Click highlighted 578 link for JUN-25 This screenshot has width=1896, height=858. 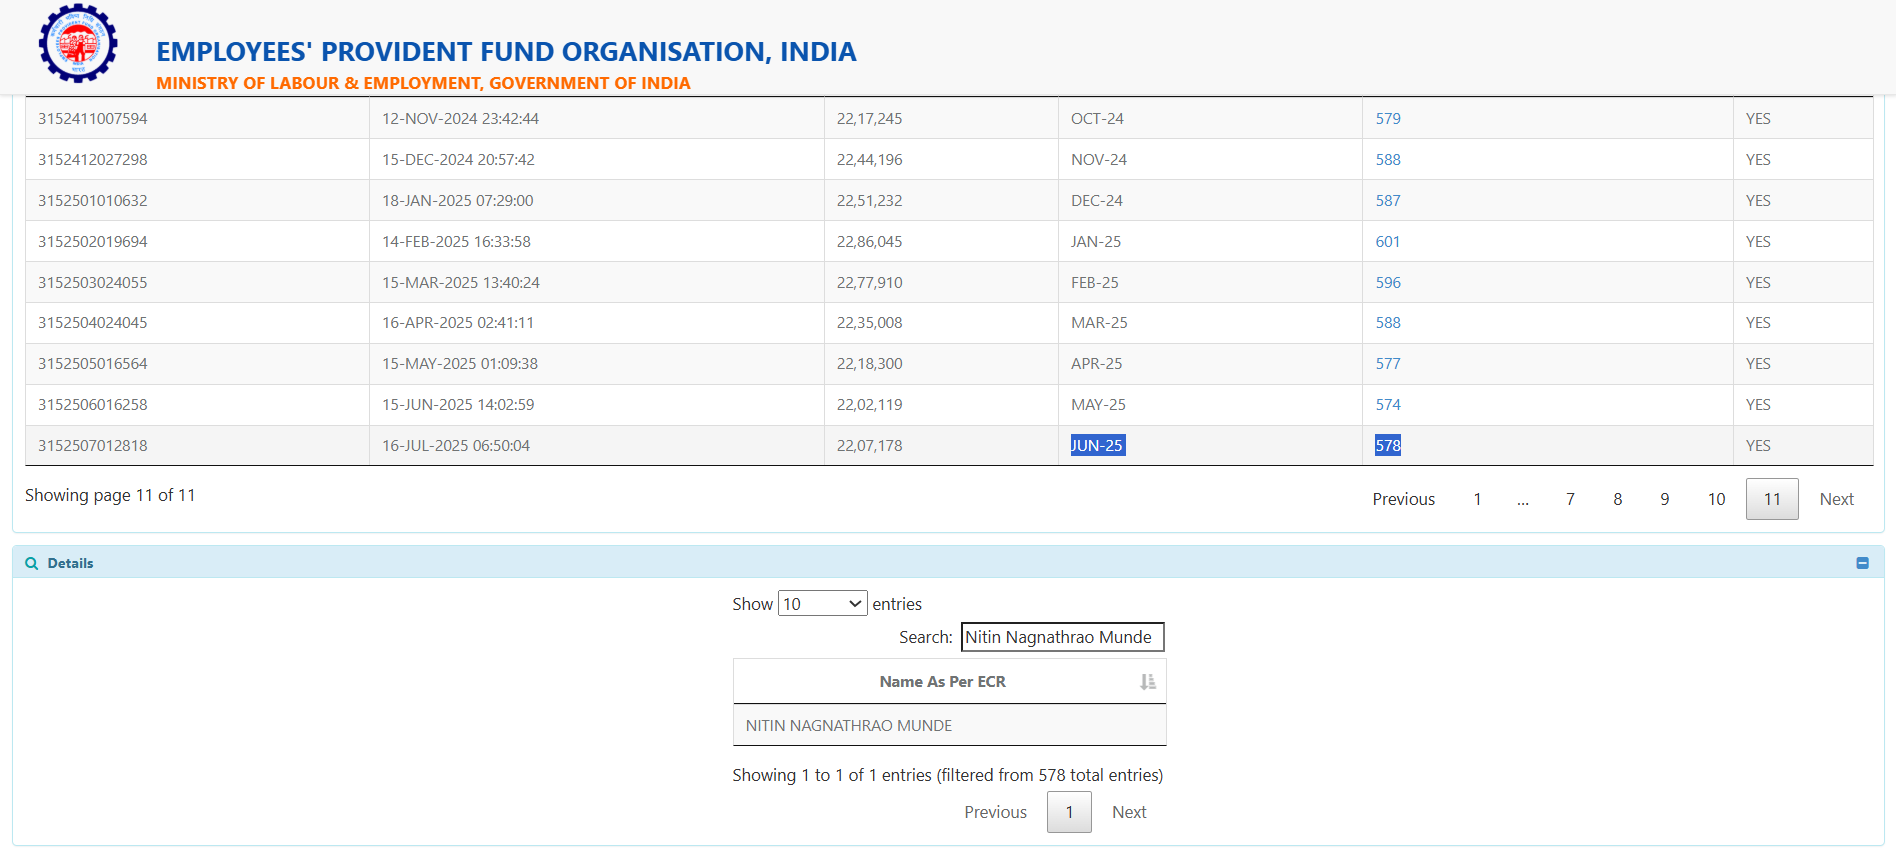[1387, 446]
